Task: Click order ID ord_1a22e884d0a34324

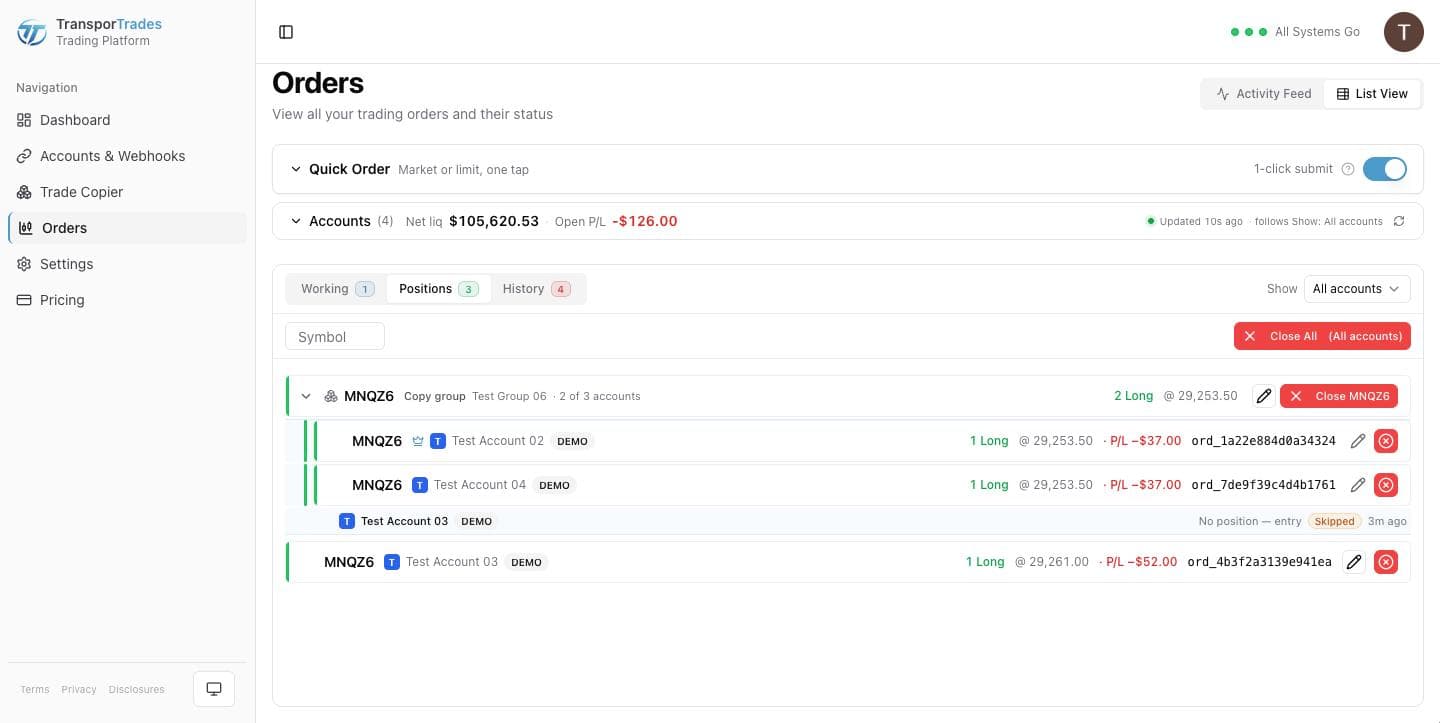Action: point(1263,441)
